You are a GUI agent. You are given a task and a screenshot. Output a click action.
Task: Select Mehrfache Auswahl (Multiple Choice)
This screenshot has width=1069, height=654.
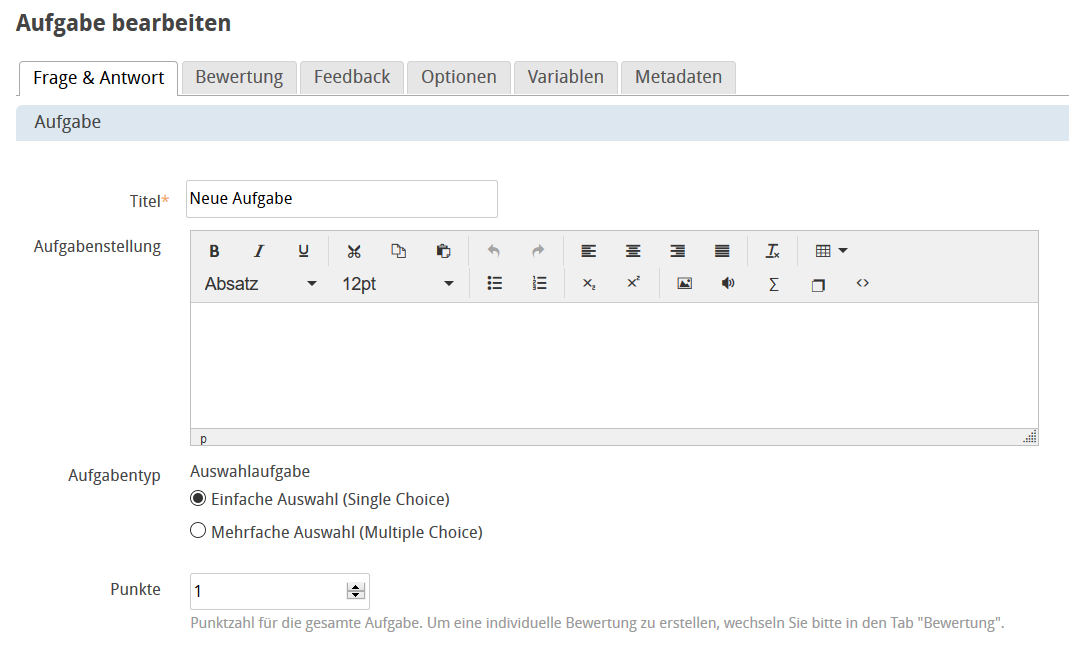pos(197,530)
